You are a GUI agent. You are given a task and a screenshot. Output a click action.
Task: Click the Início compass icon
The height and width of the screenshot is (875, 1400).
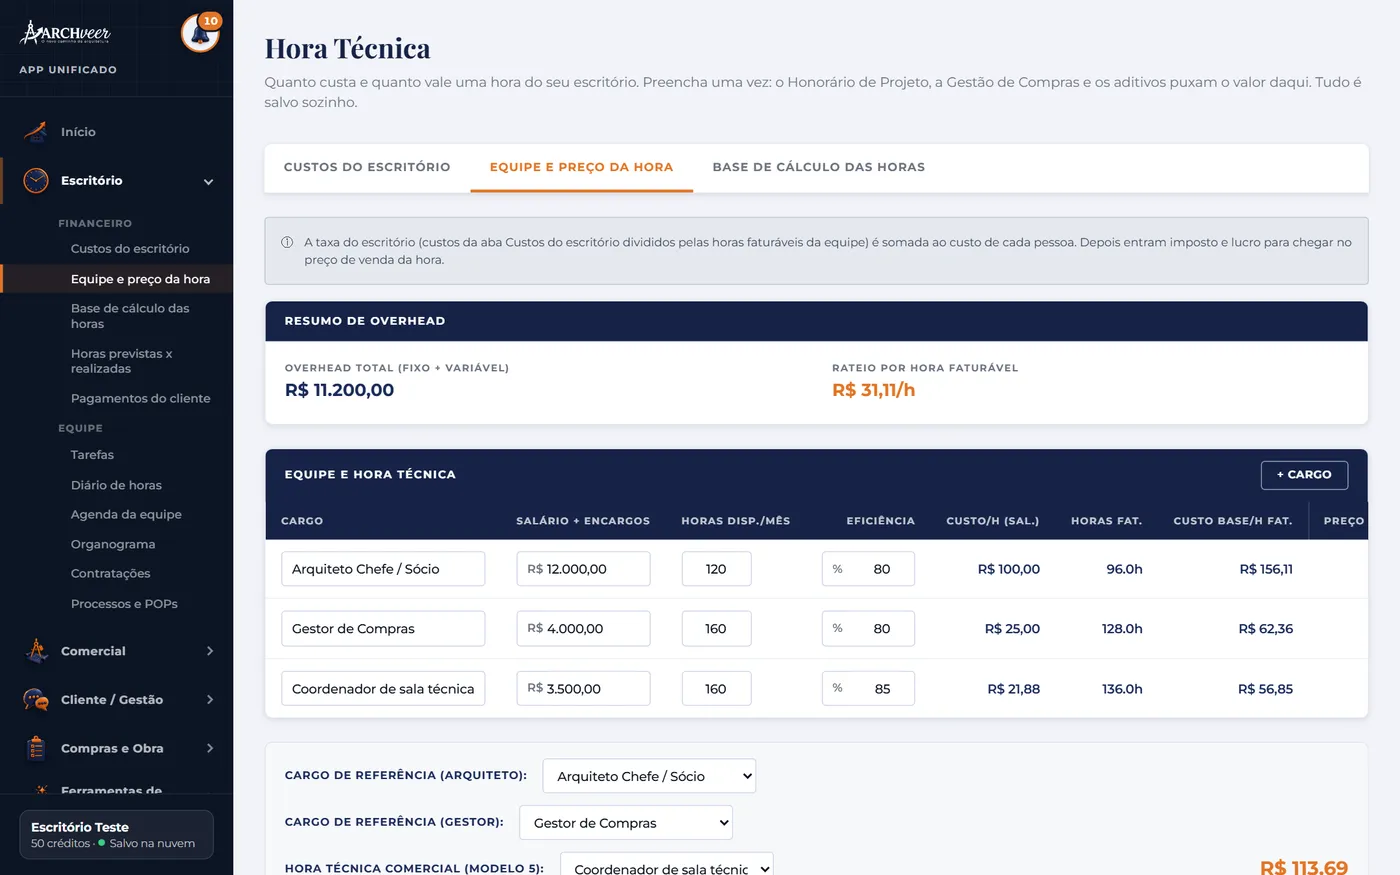(36, 132)
